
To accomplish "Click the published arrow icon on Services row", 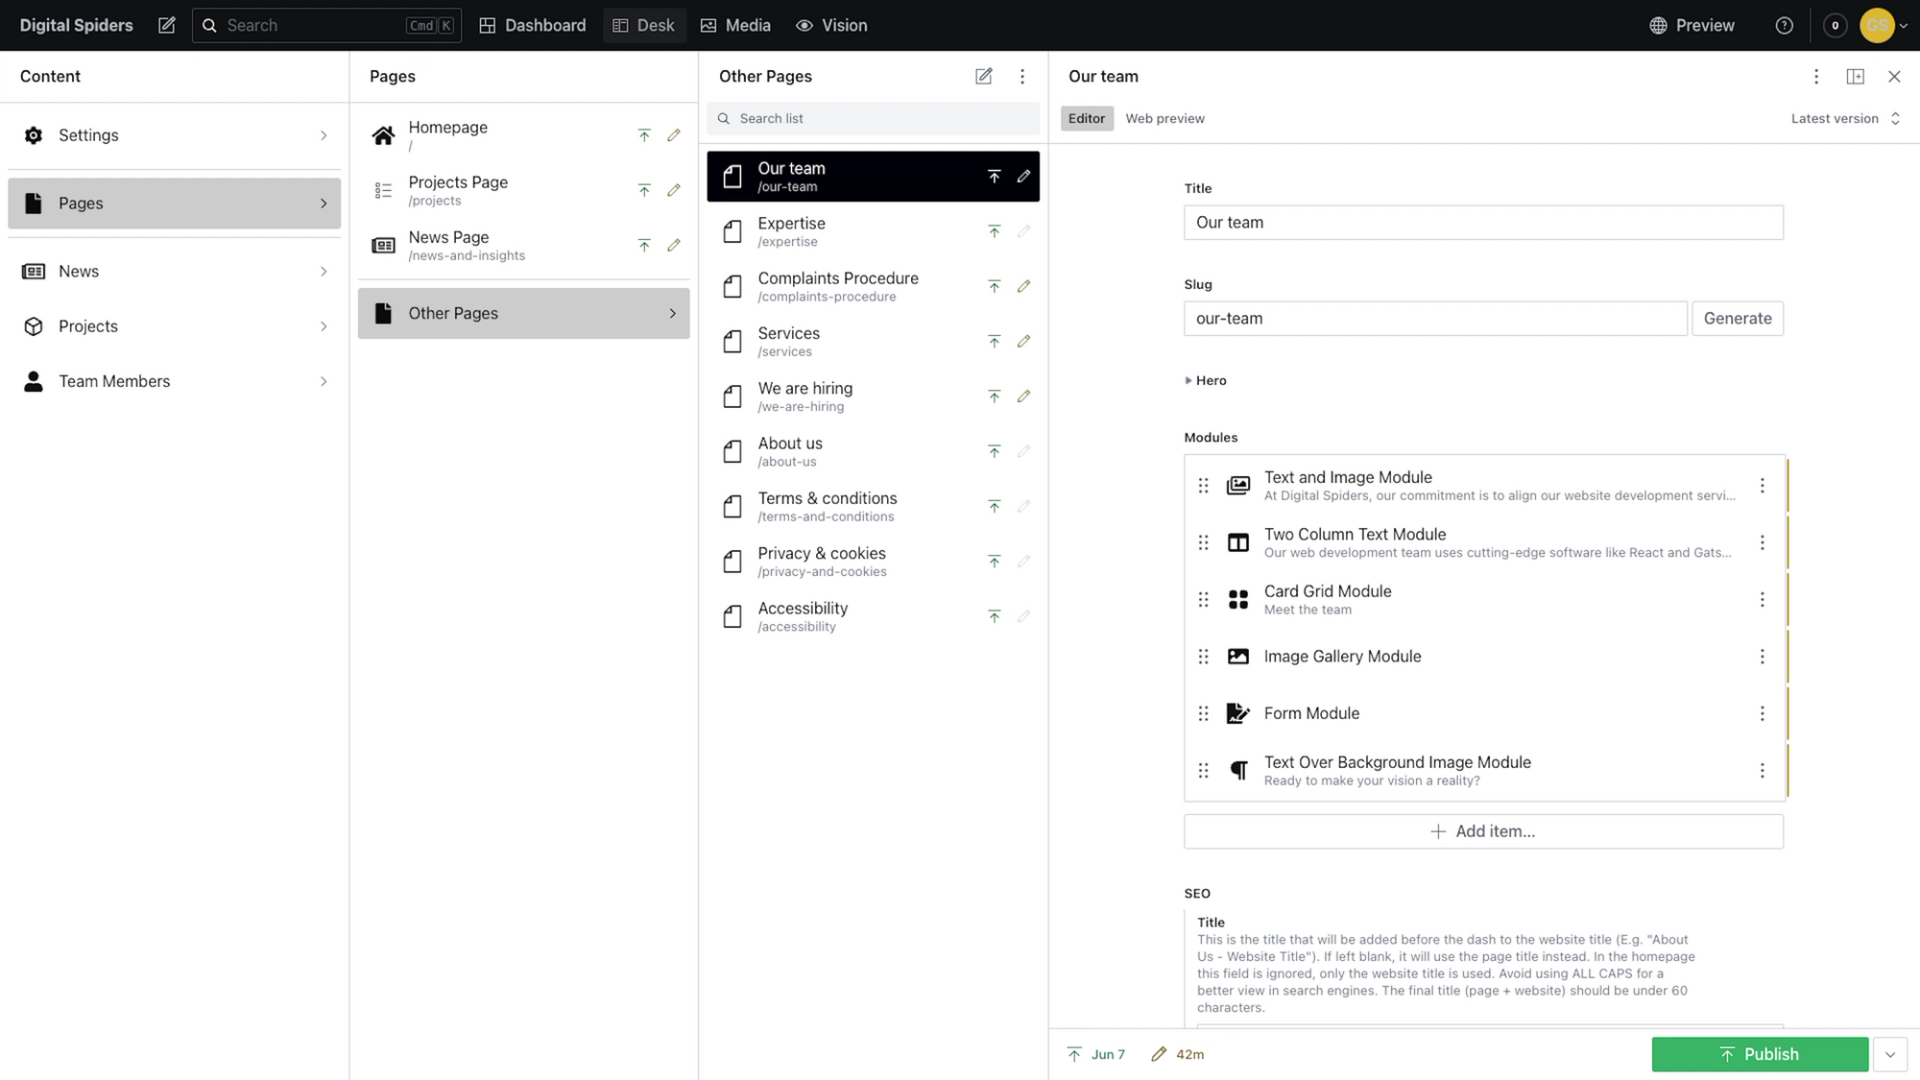I will (994, 342).
